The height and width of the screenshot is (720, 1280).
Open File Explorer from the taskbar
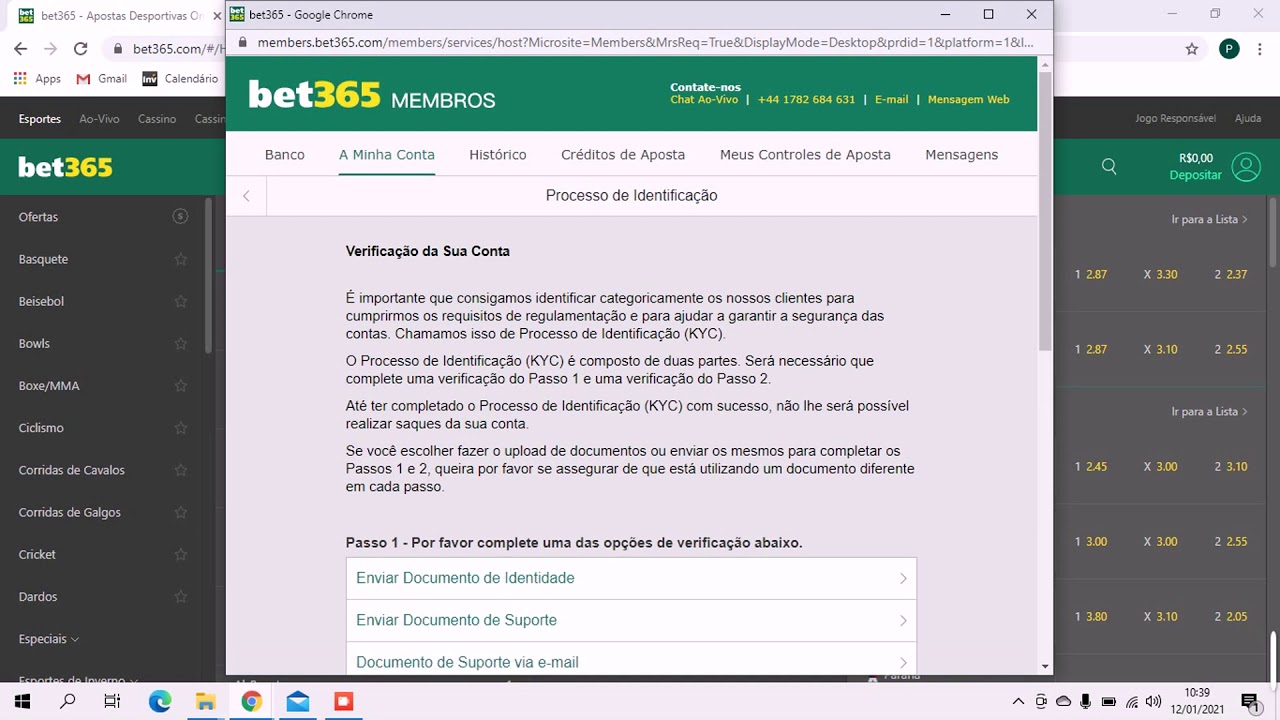(x=205, y=702)
